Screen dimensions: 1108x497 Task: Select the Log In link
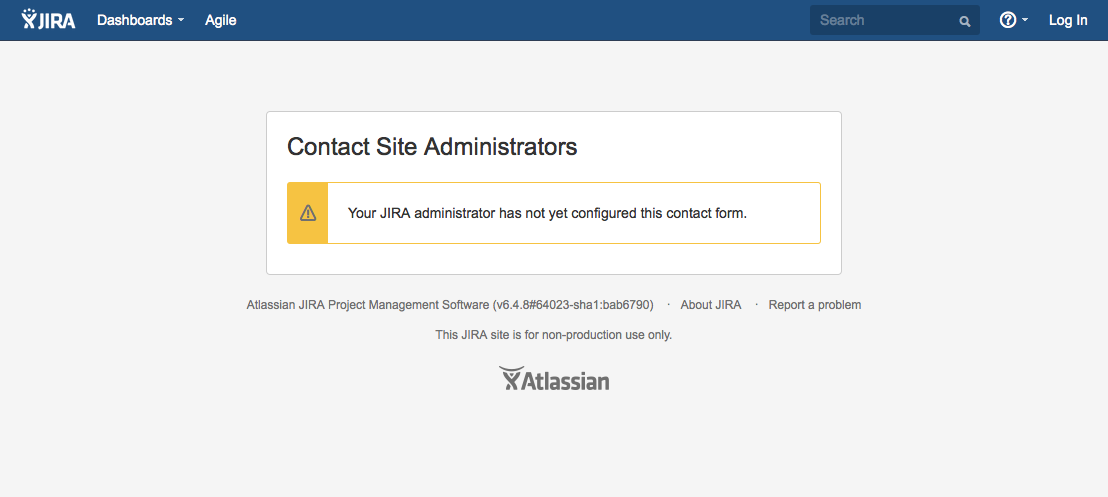click(x=1068, y=20)
